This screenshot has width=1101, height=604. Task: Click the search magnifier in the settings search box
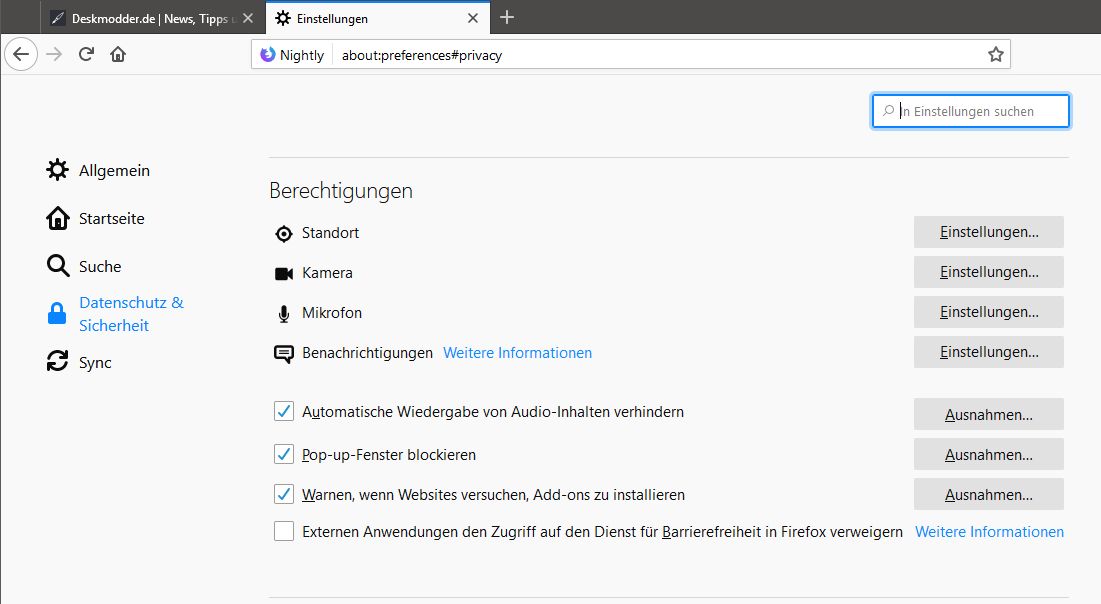click(888, 111)
